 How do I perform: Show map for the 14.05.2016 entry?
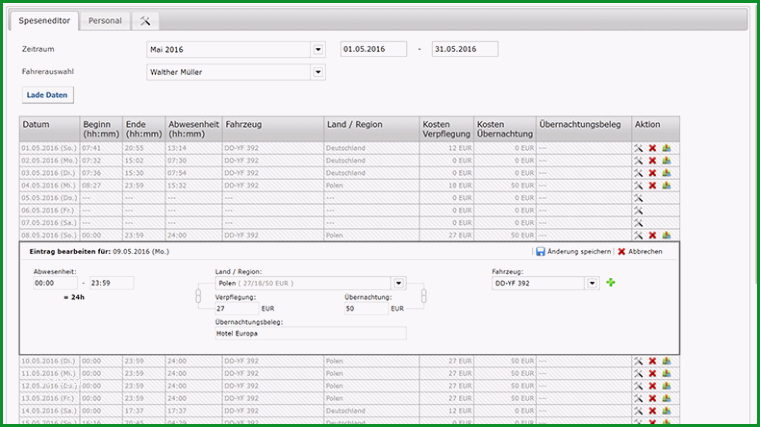(666, 411)
